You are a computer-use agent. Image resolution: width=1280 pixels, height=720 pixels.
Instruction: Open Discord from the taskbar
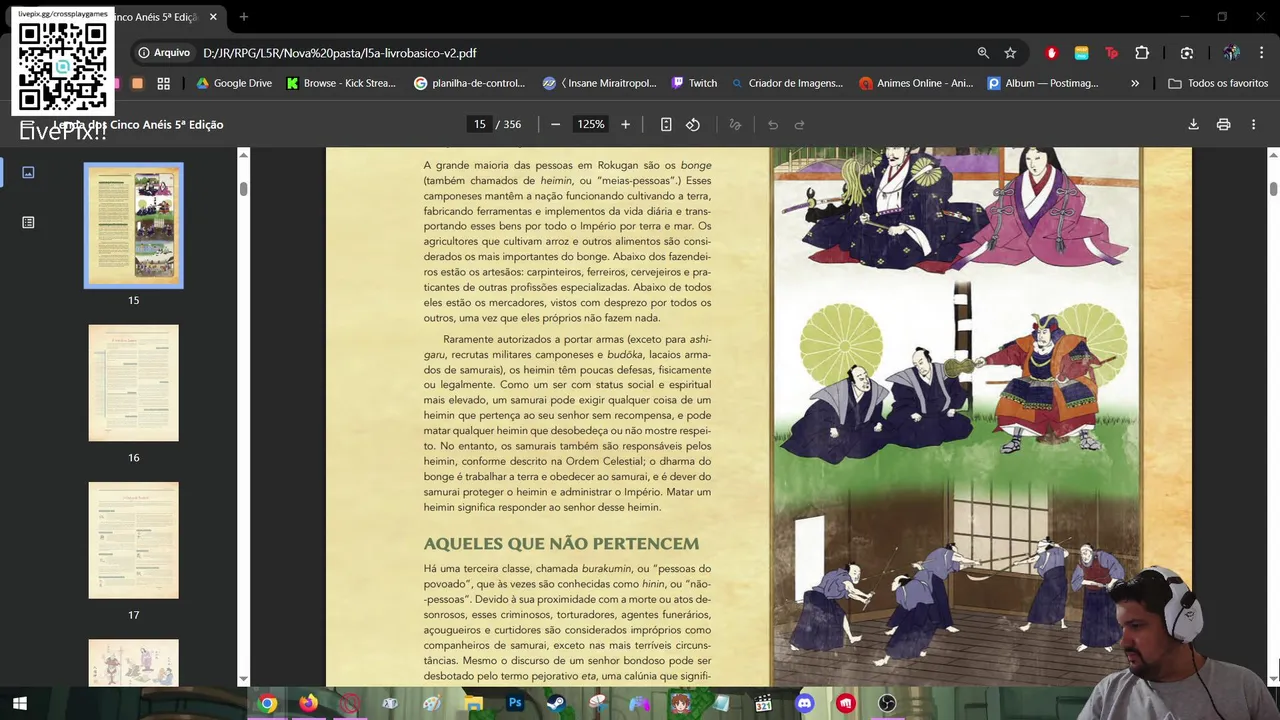(804, 703)
